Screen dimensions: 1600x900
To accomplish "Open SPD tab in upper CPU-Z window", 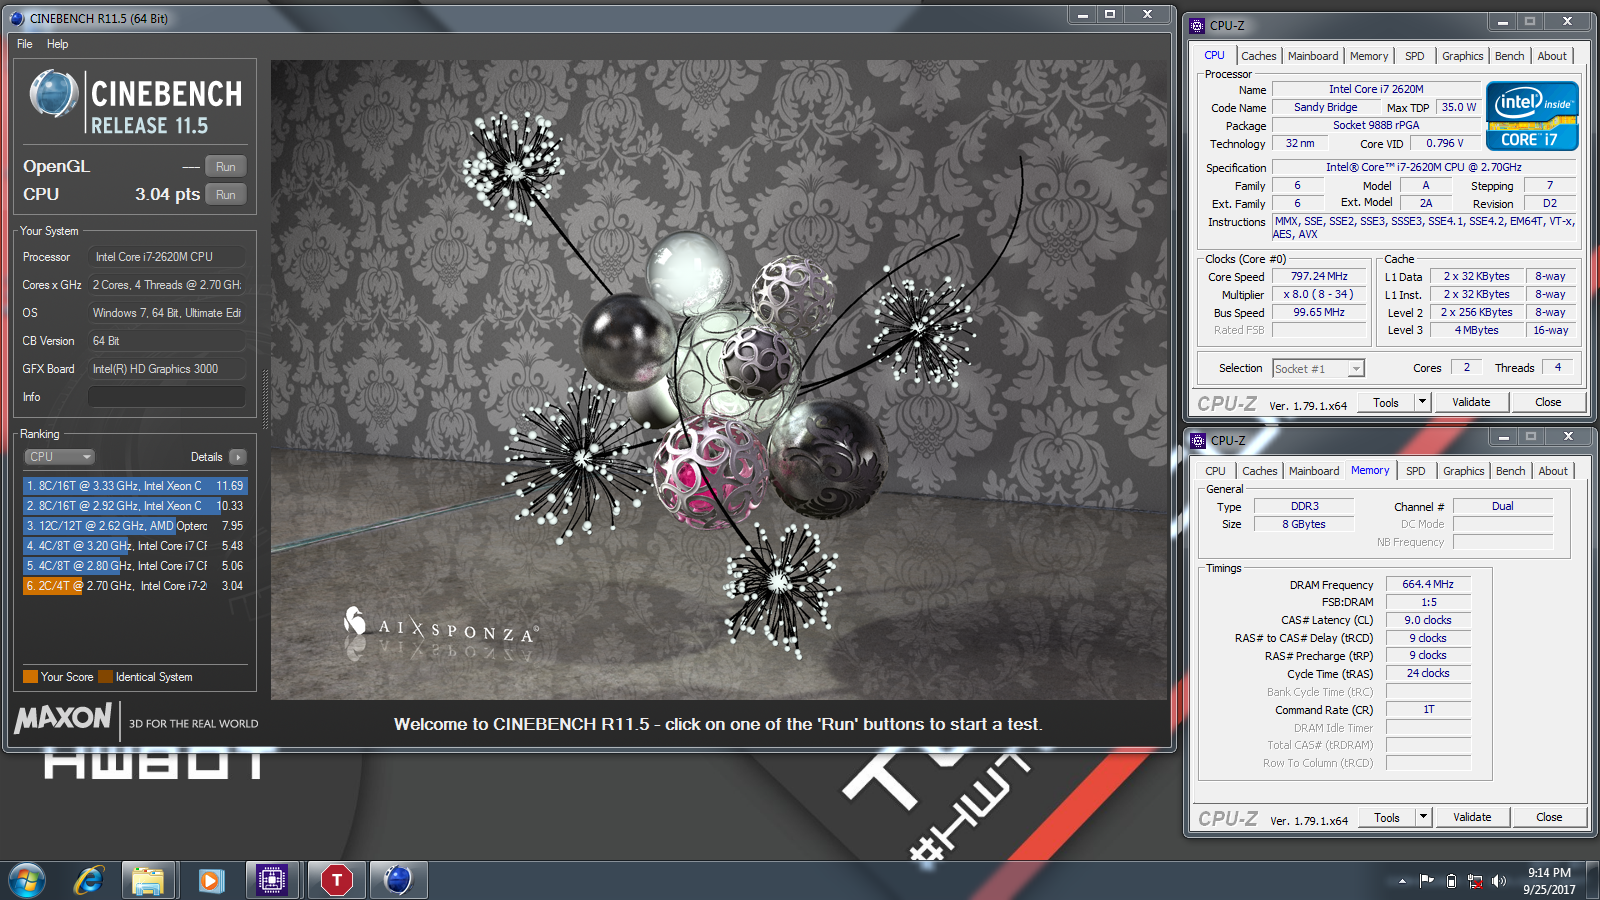I will point(1415,56).
